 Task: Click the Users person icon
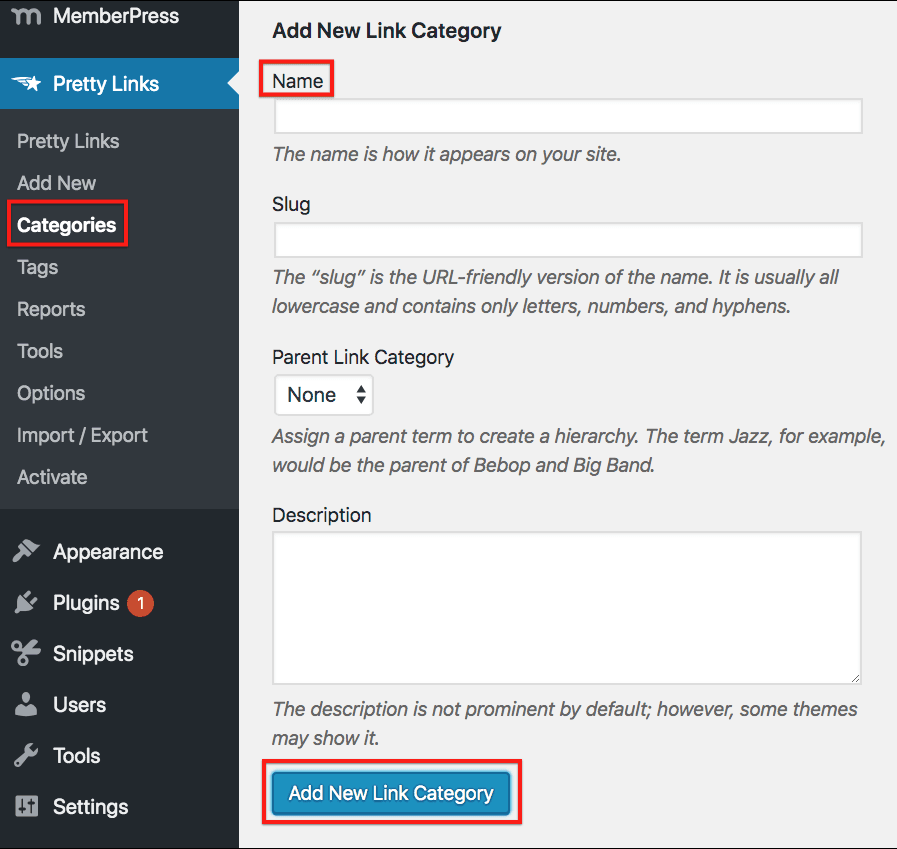(26, 705)
